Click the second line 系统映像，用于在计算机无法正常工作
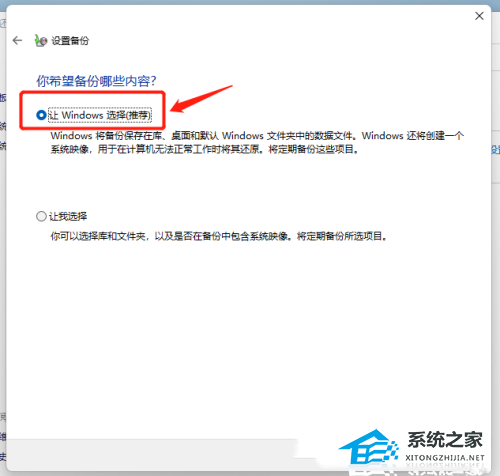 tap(204, 149)
